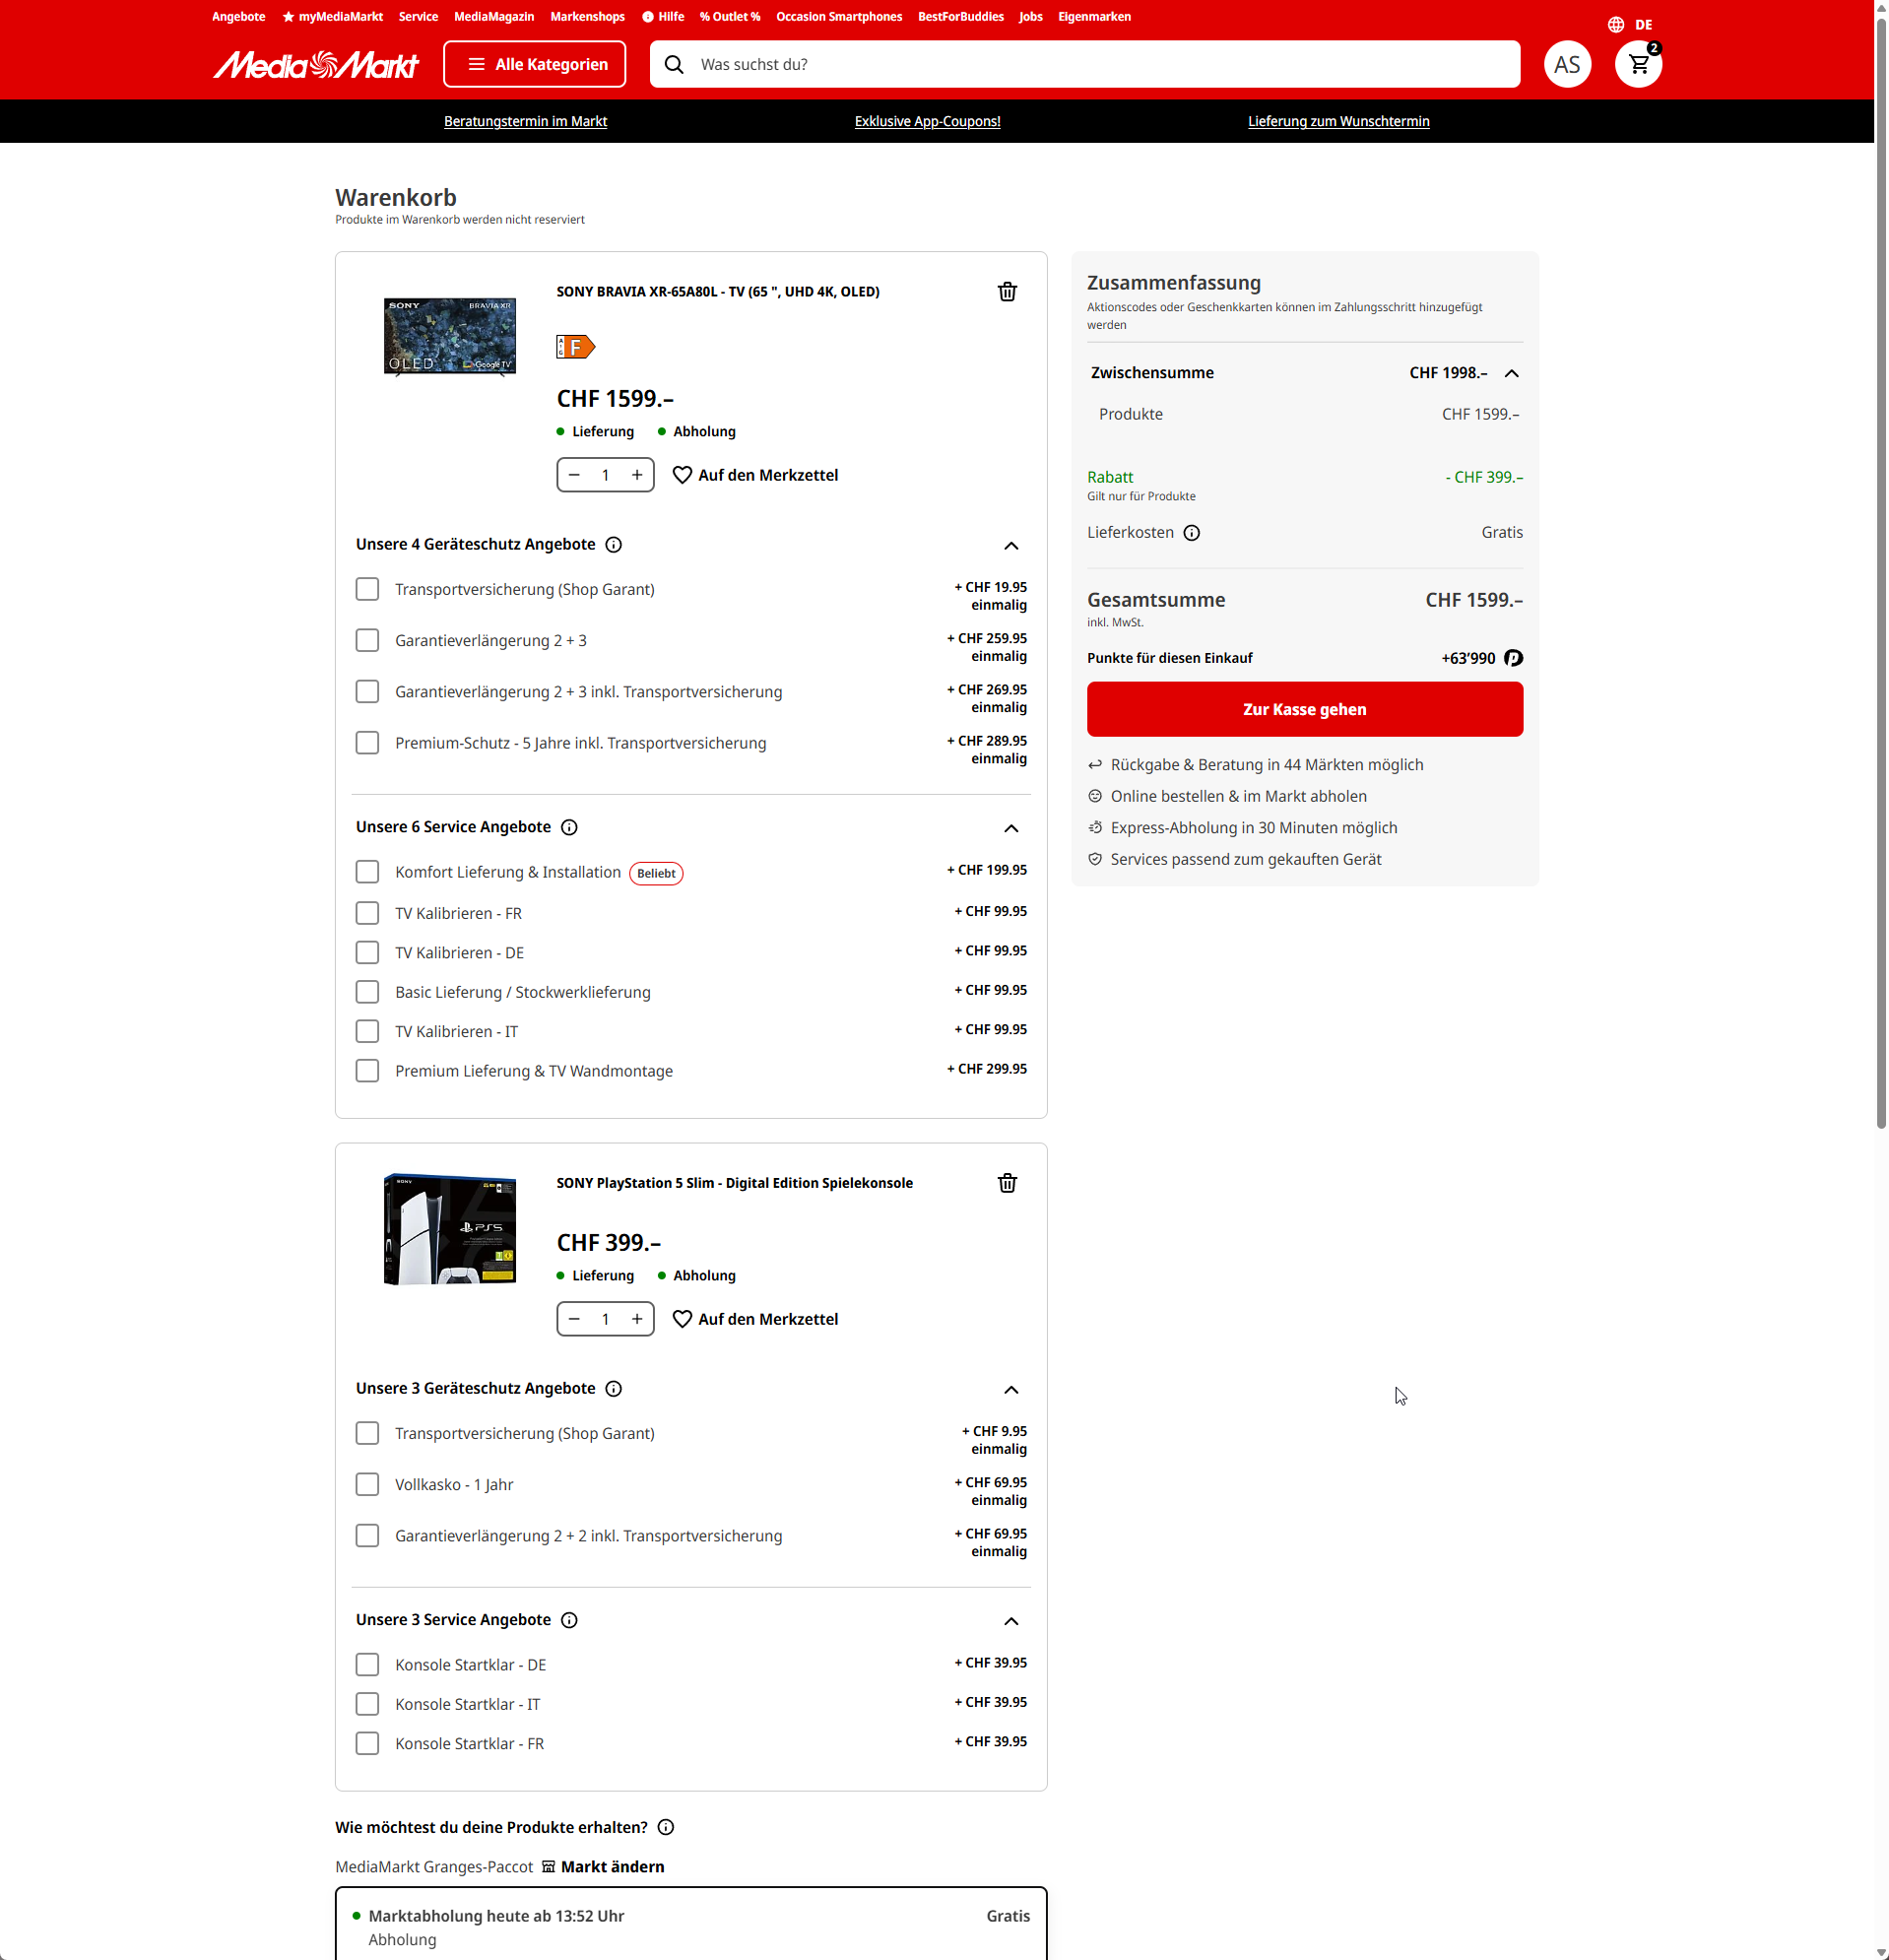This screenshot has width=1889, height=1960.
Task: Show info for 3 Geräteschutz Angebote
Action: [x=614, y=1389]
